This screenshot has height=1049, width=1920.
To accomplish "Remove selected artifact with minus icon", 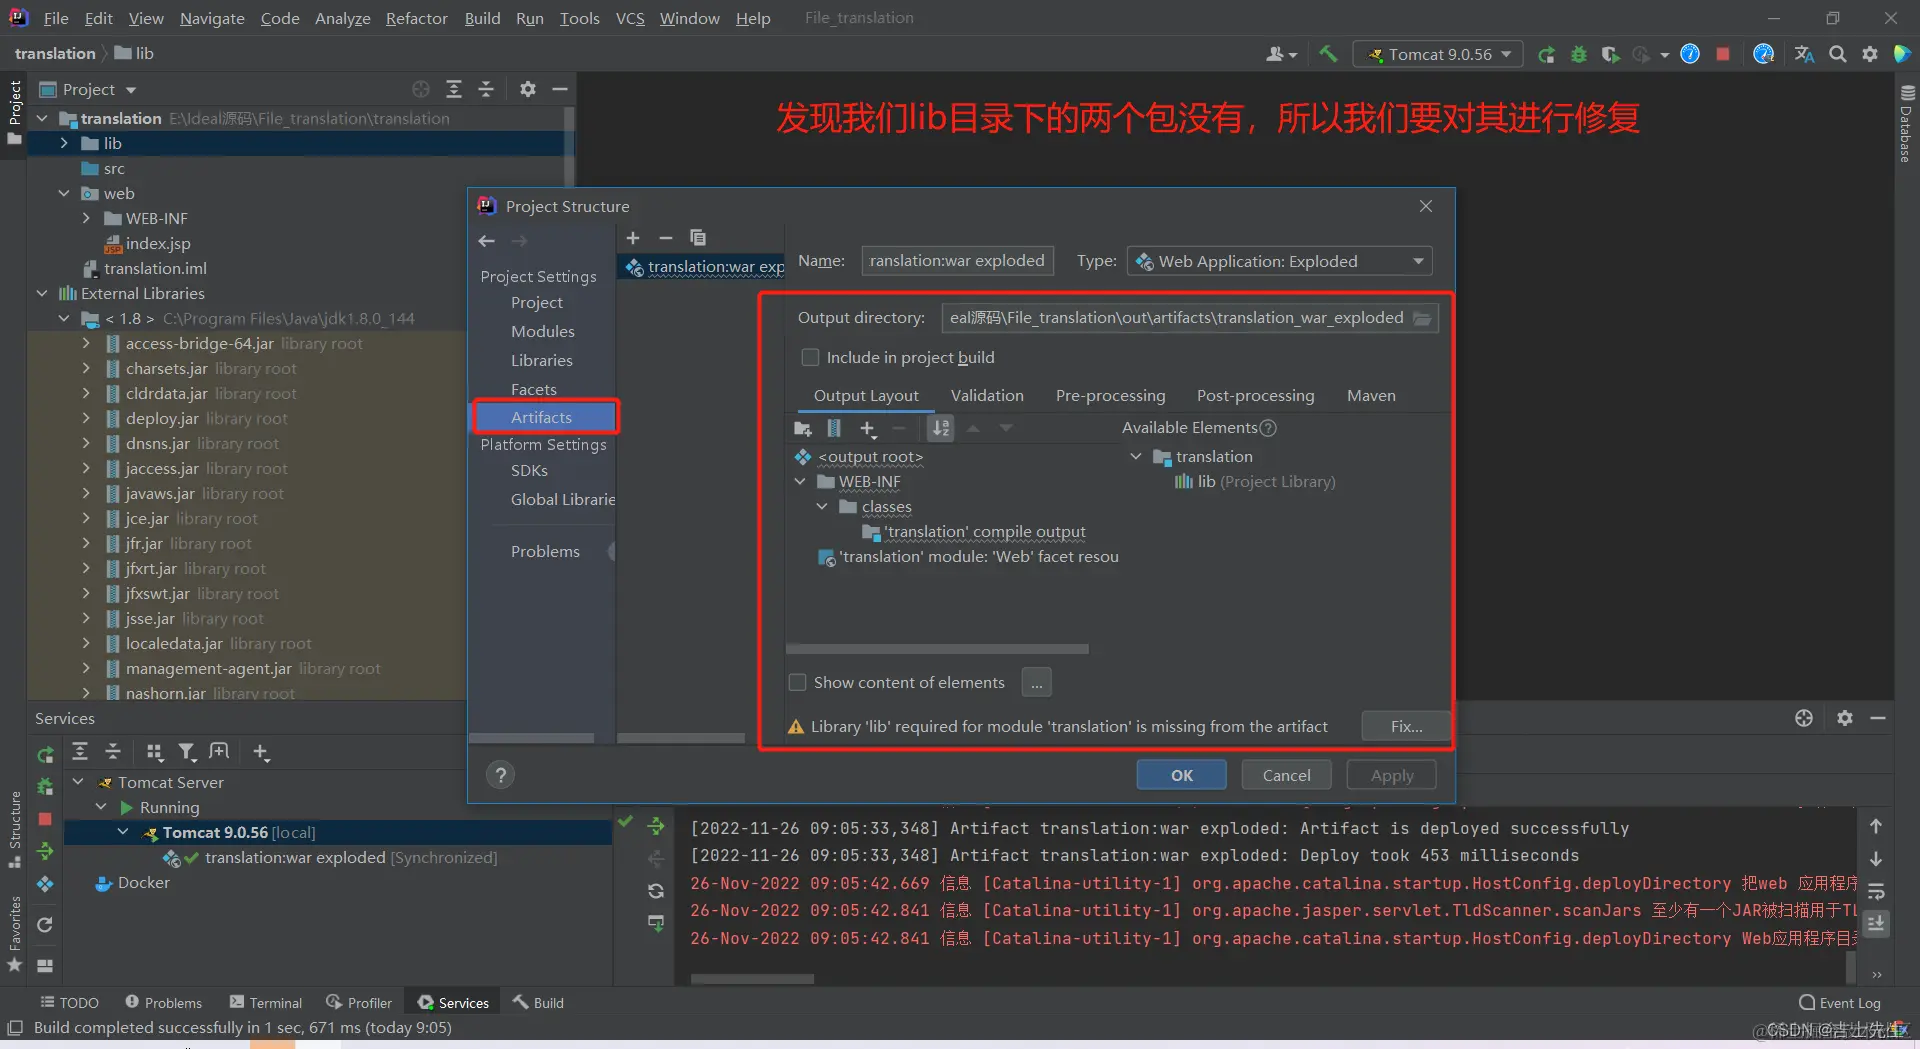I will [665, 238].
